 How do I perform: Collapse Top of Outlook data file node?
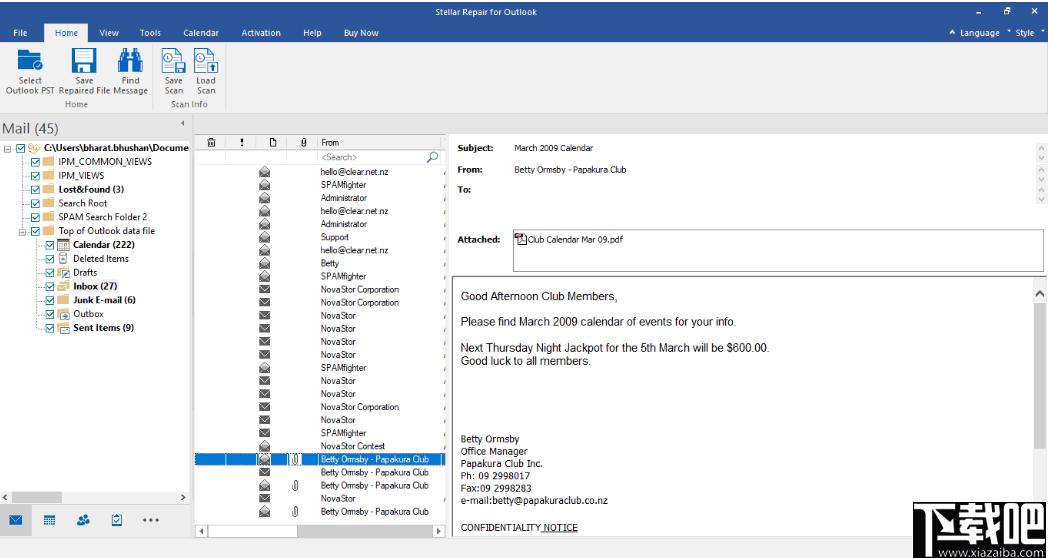click(22, 231)
